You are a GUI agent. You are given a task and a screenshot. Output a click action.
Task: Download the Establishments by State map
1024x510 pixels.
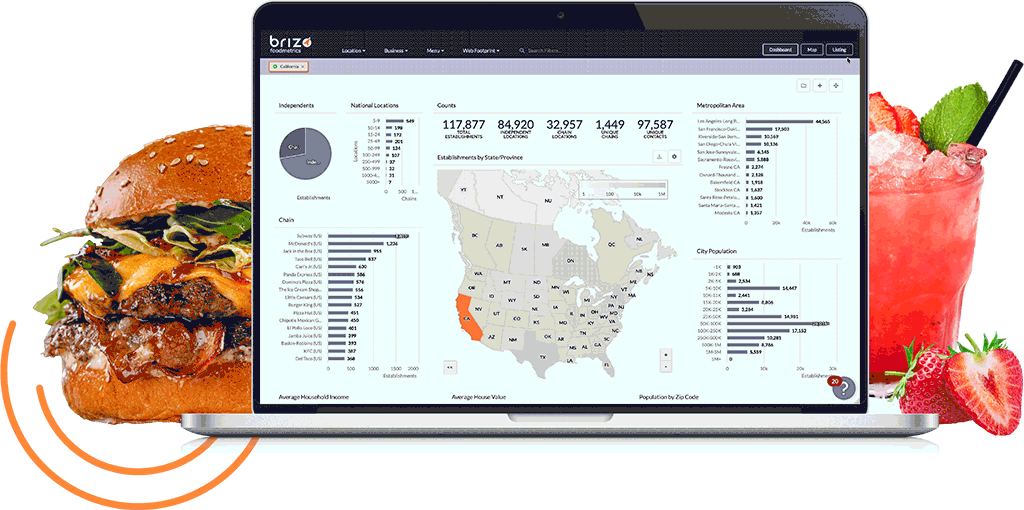click(660, 157)
